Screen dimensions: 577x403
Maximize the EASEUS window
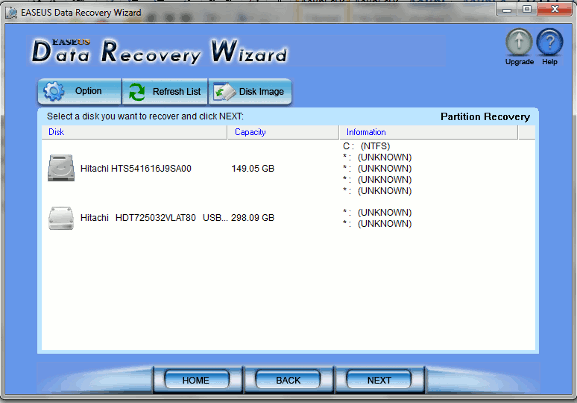coord(527,10)
